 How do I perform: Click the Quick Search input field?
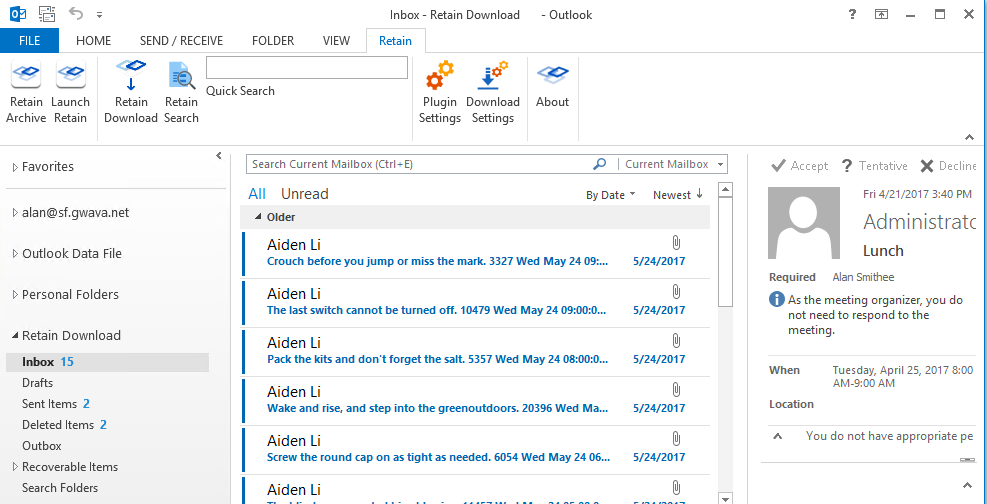(x=307, y=68)
